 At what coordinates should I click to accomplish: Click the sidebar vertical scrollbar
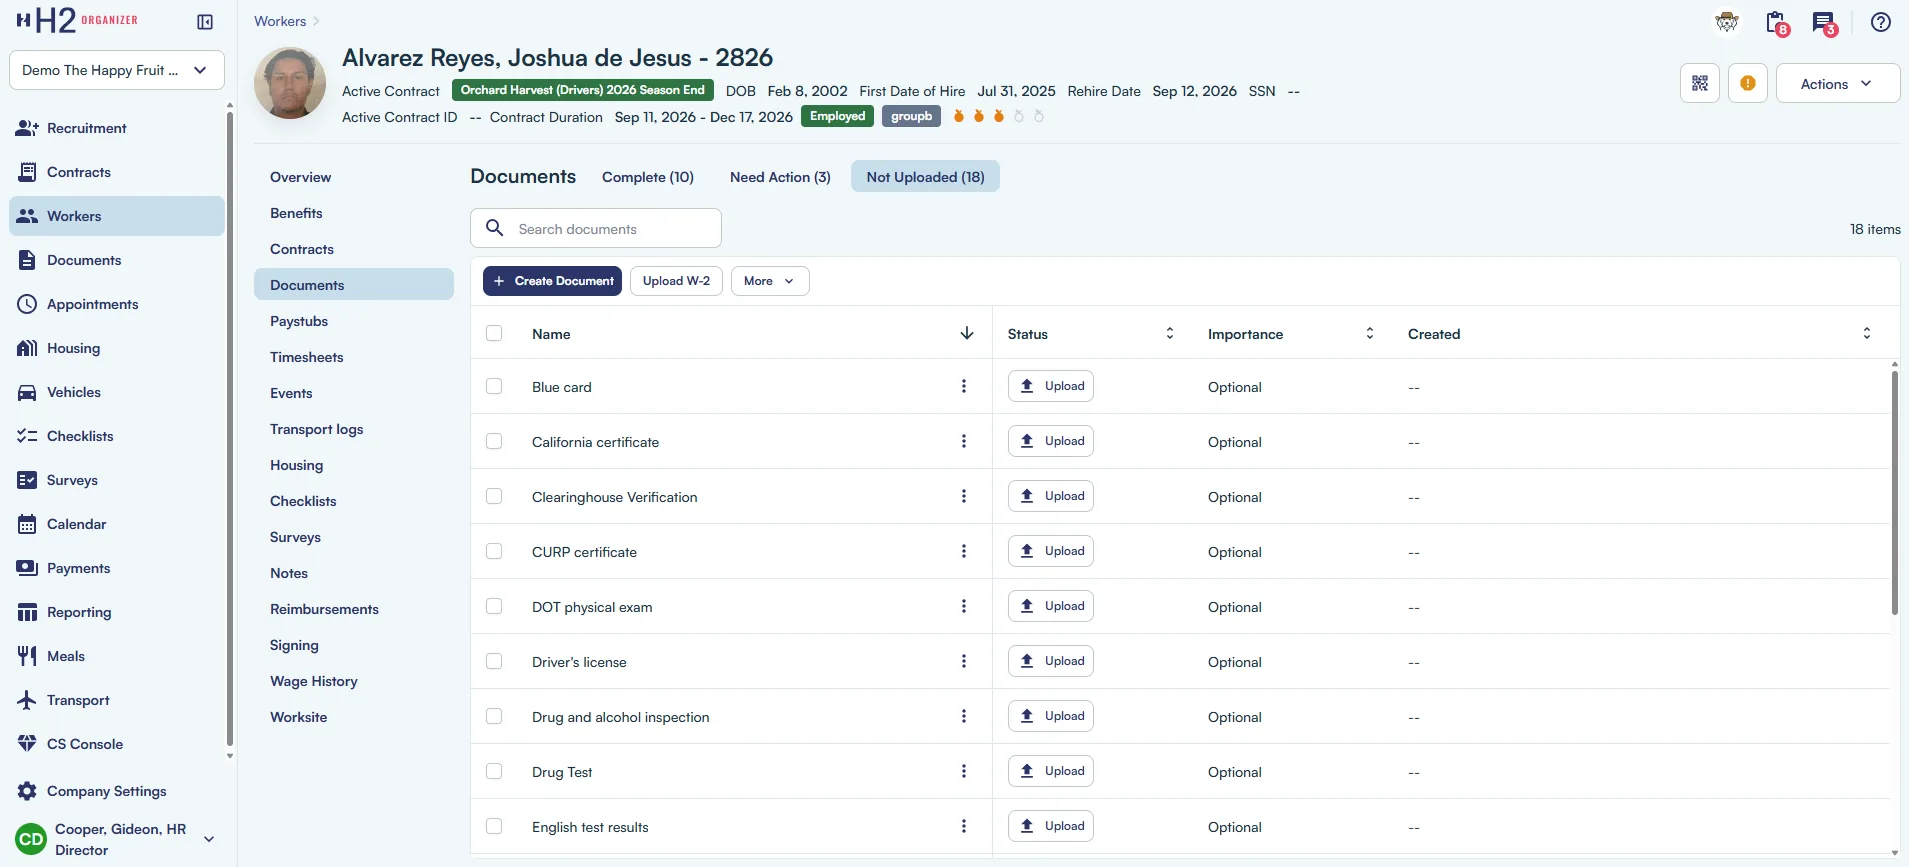(x=230, y=428)
